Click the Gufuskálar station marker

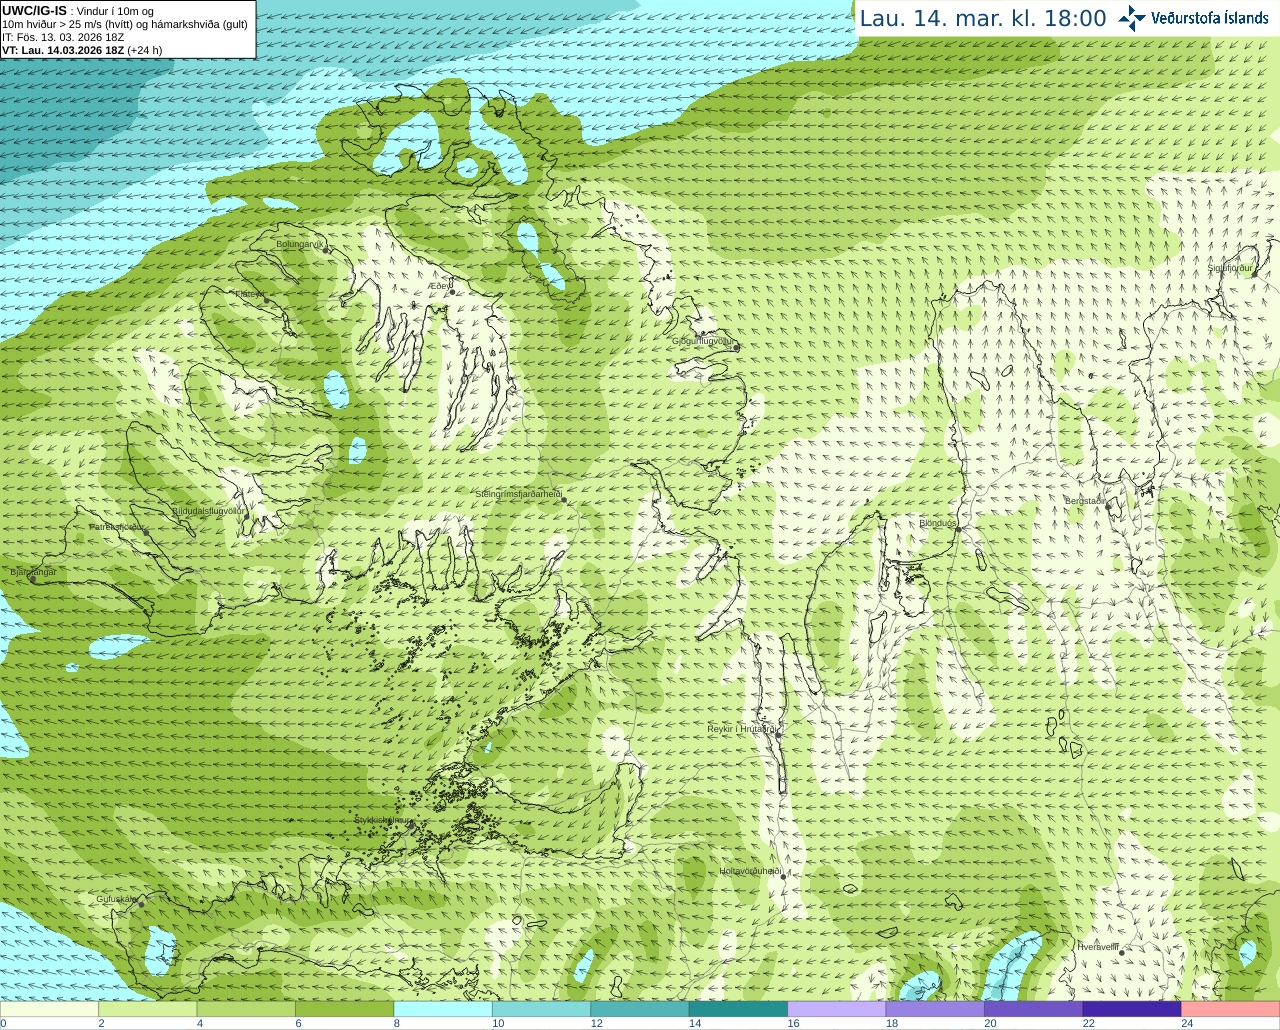click(141, 904)
